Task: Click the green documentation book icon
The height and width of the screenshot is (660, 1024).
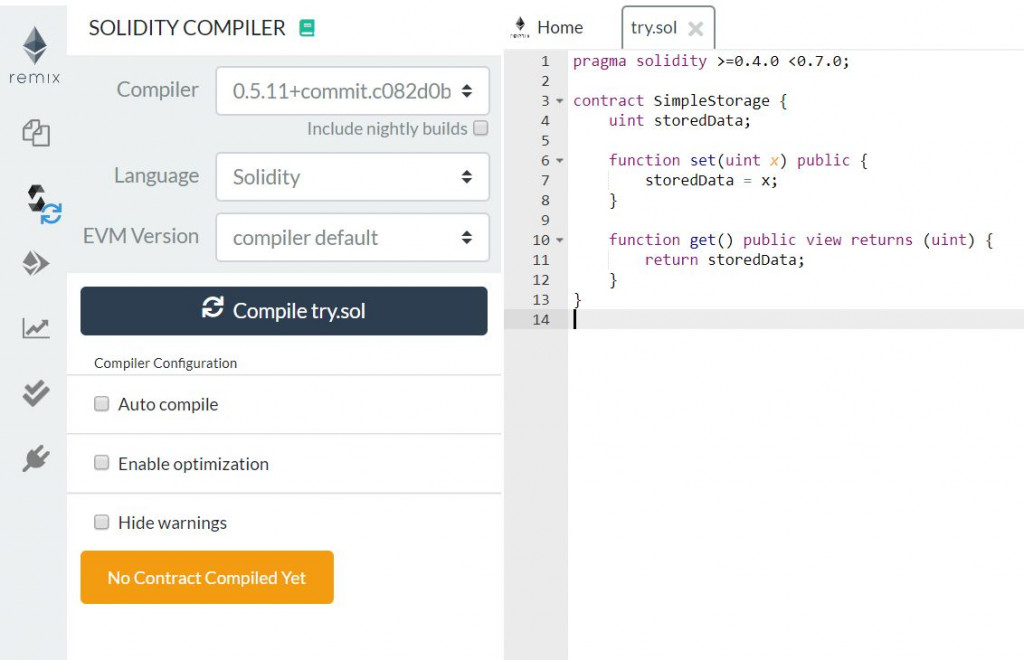Action: point(307,28)
